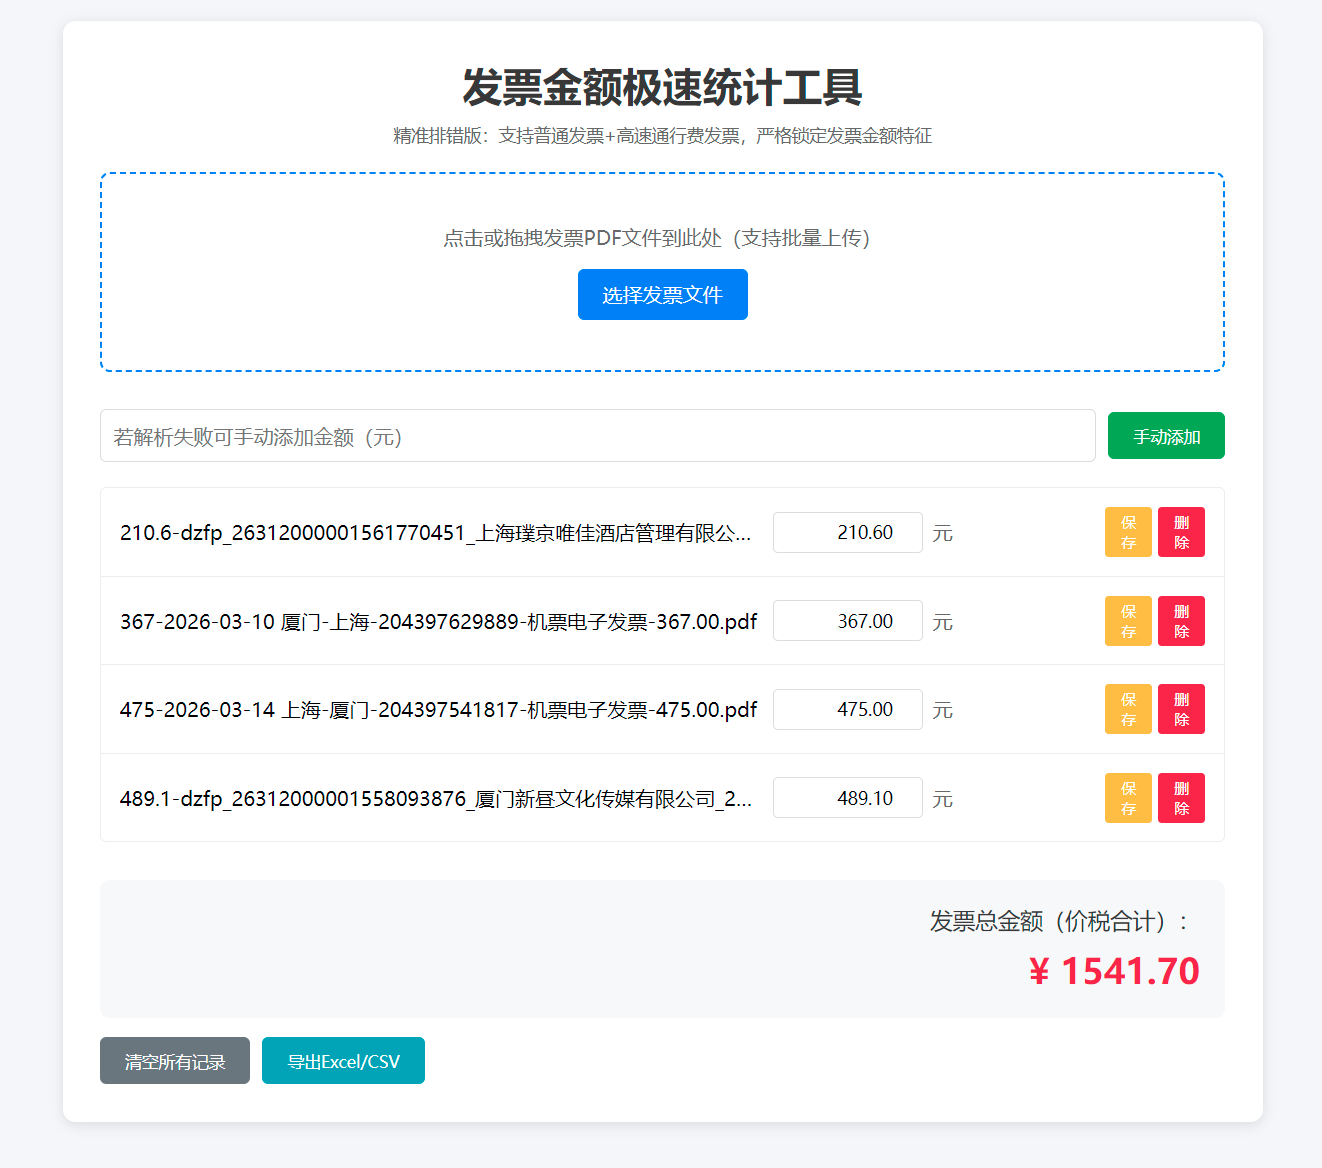This screenshot has width=1322, height=1168.
Task: Save the 475.00 Shanghai-Xiamen flight invoice
Action: tap(1128, 709)
